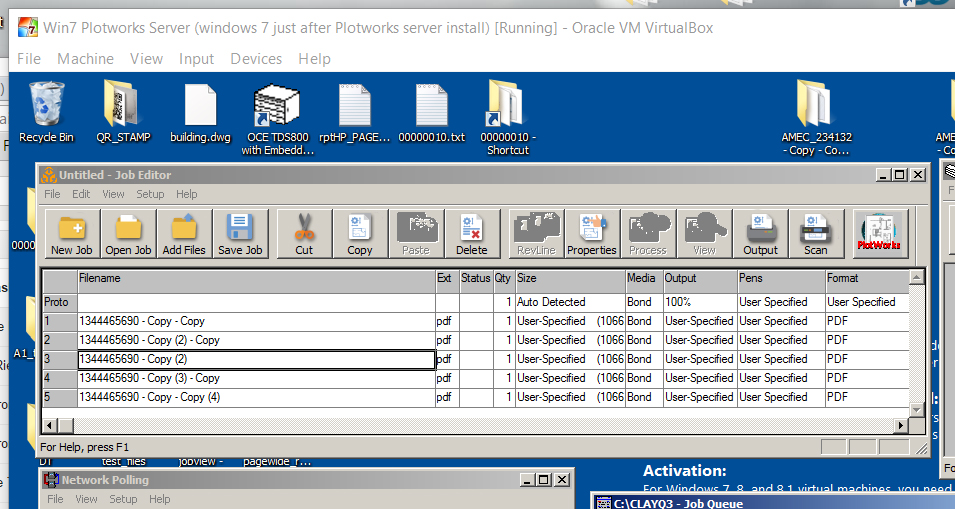The height and width of the screenshot is (509, 955).
Task: Open VirtualBox View menu
Action: [x=146, y=59]
